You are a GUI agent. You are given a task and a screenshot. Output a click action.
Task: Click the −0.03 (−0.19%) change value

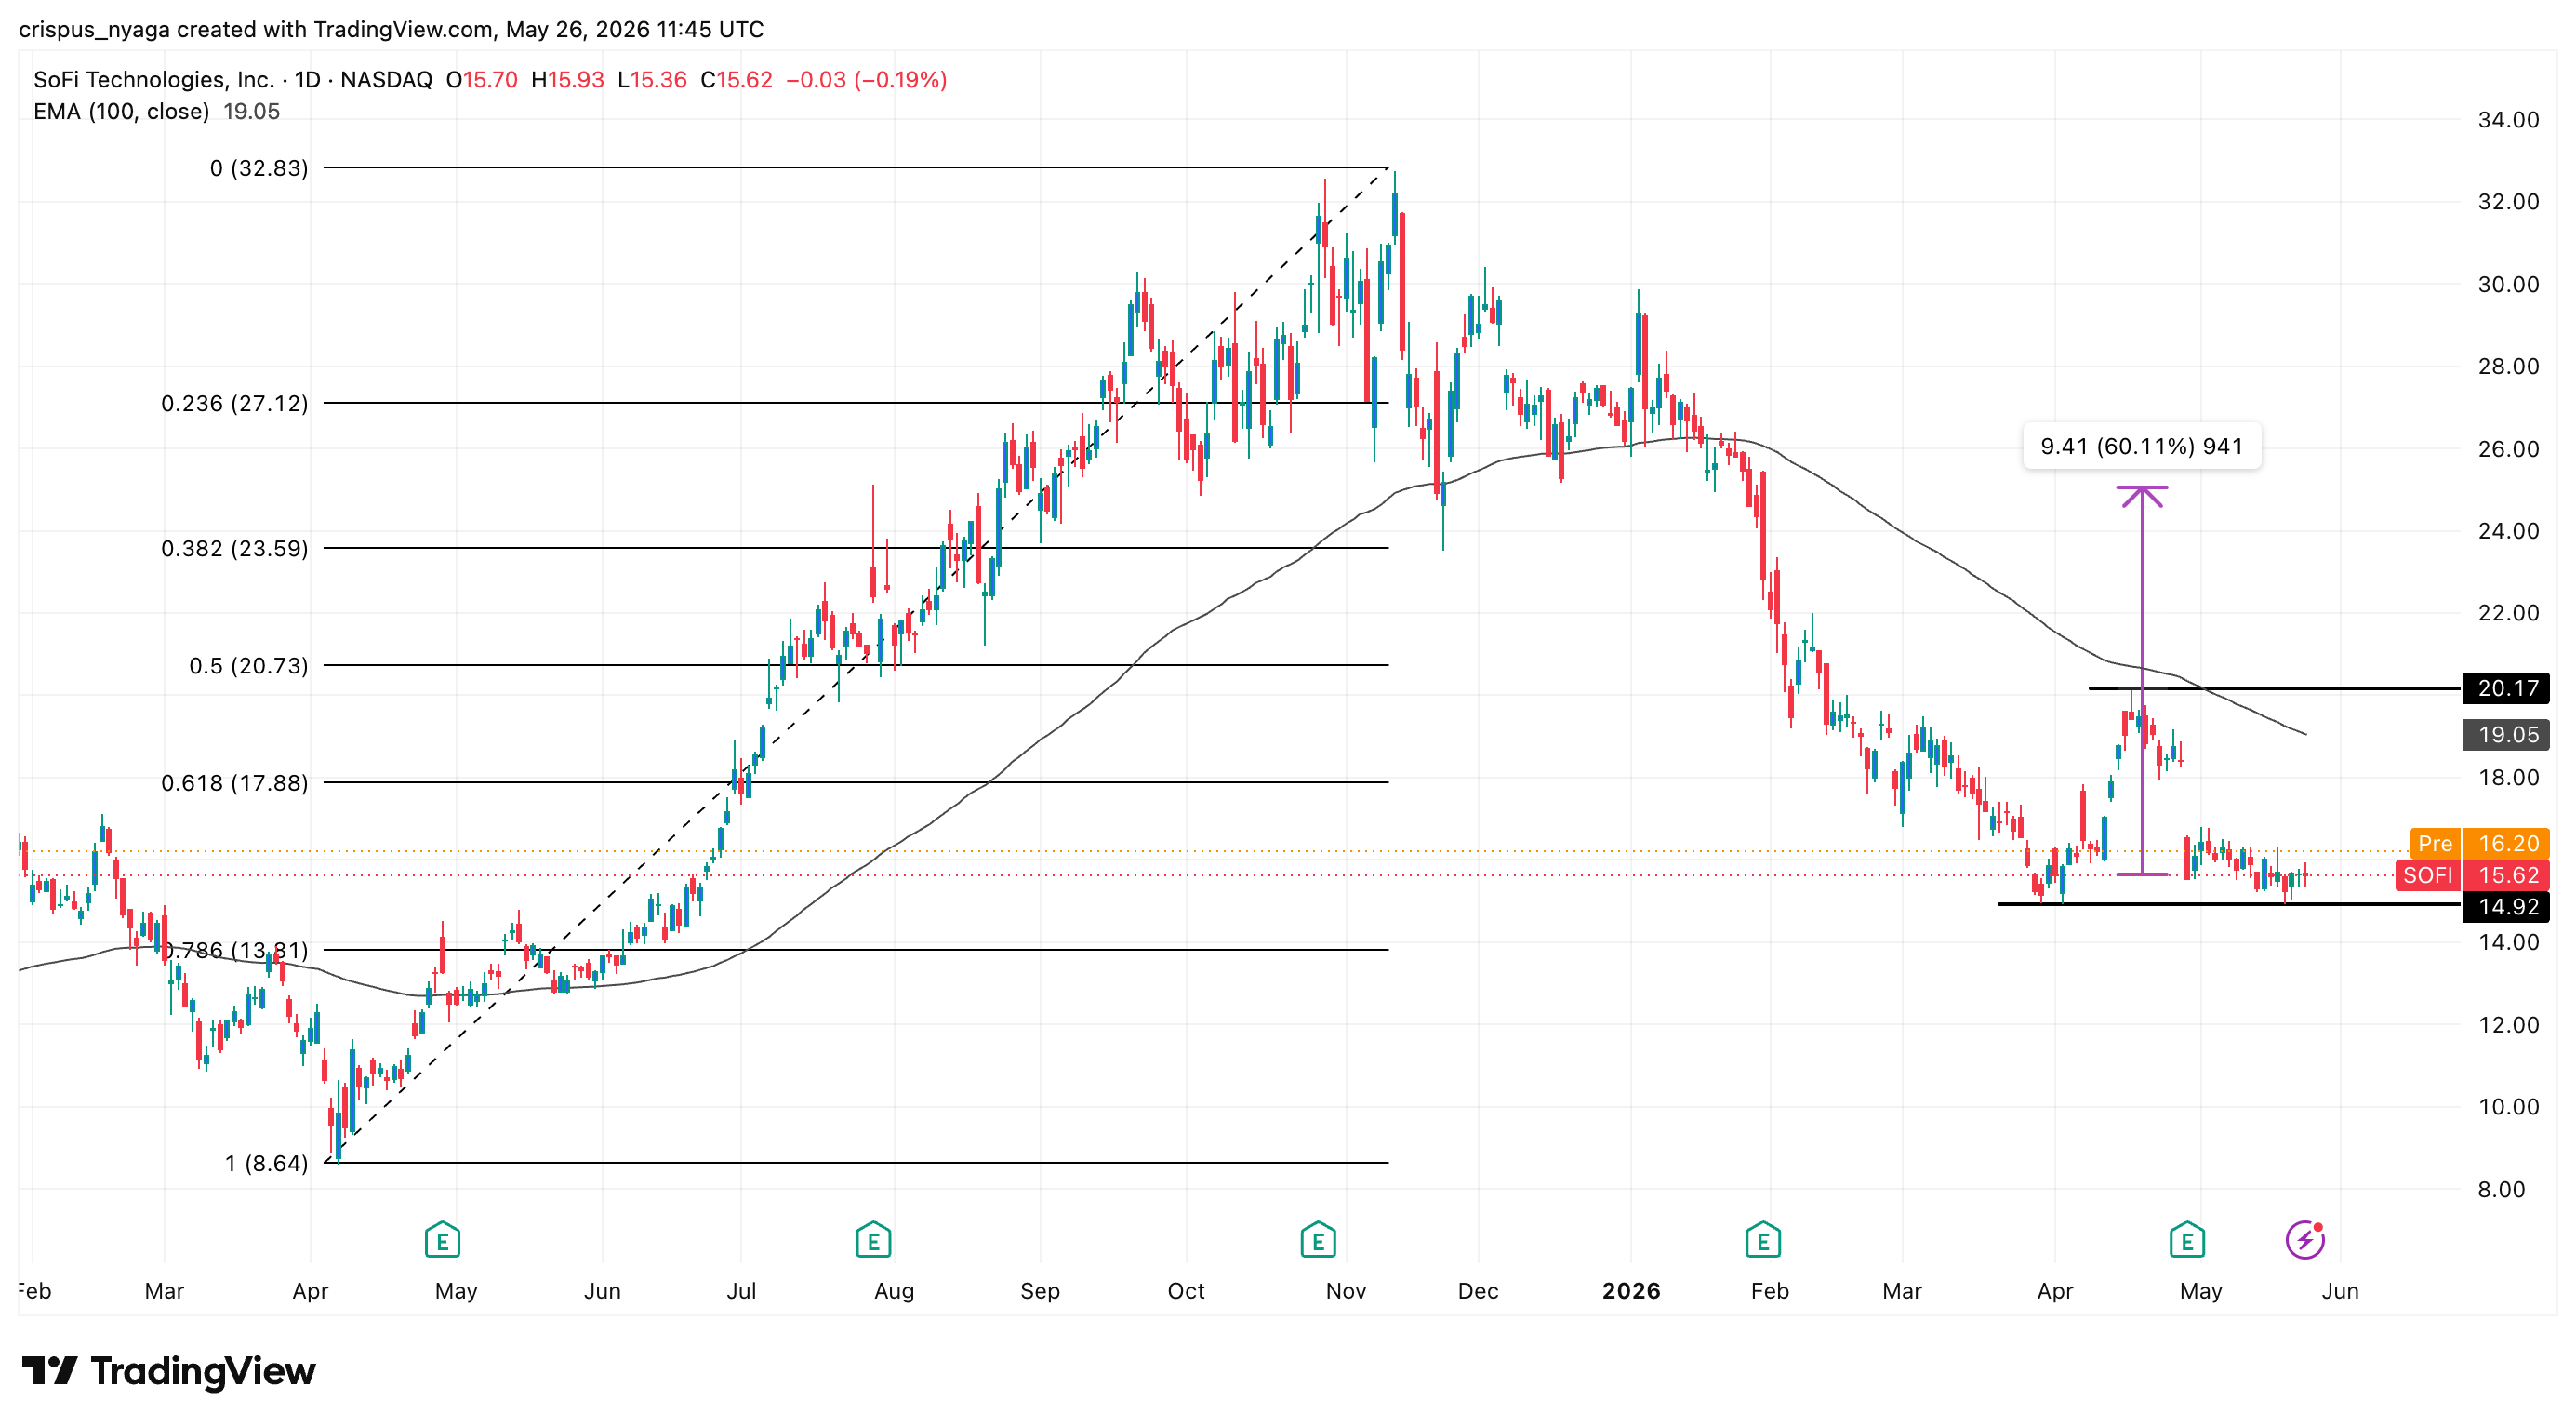click(x=866, y=80)
